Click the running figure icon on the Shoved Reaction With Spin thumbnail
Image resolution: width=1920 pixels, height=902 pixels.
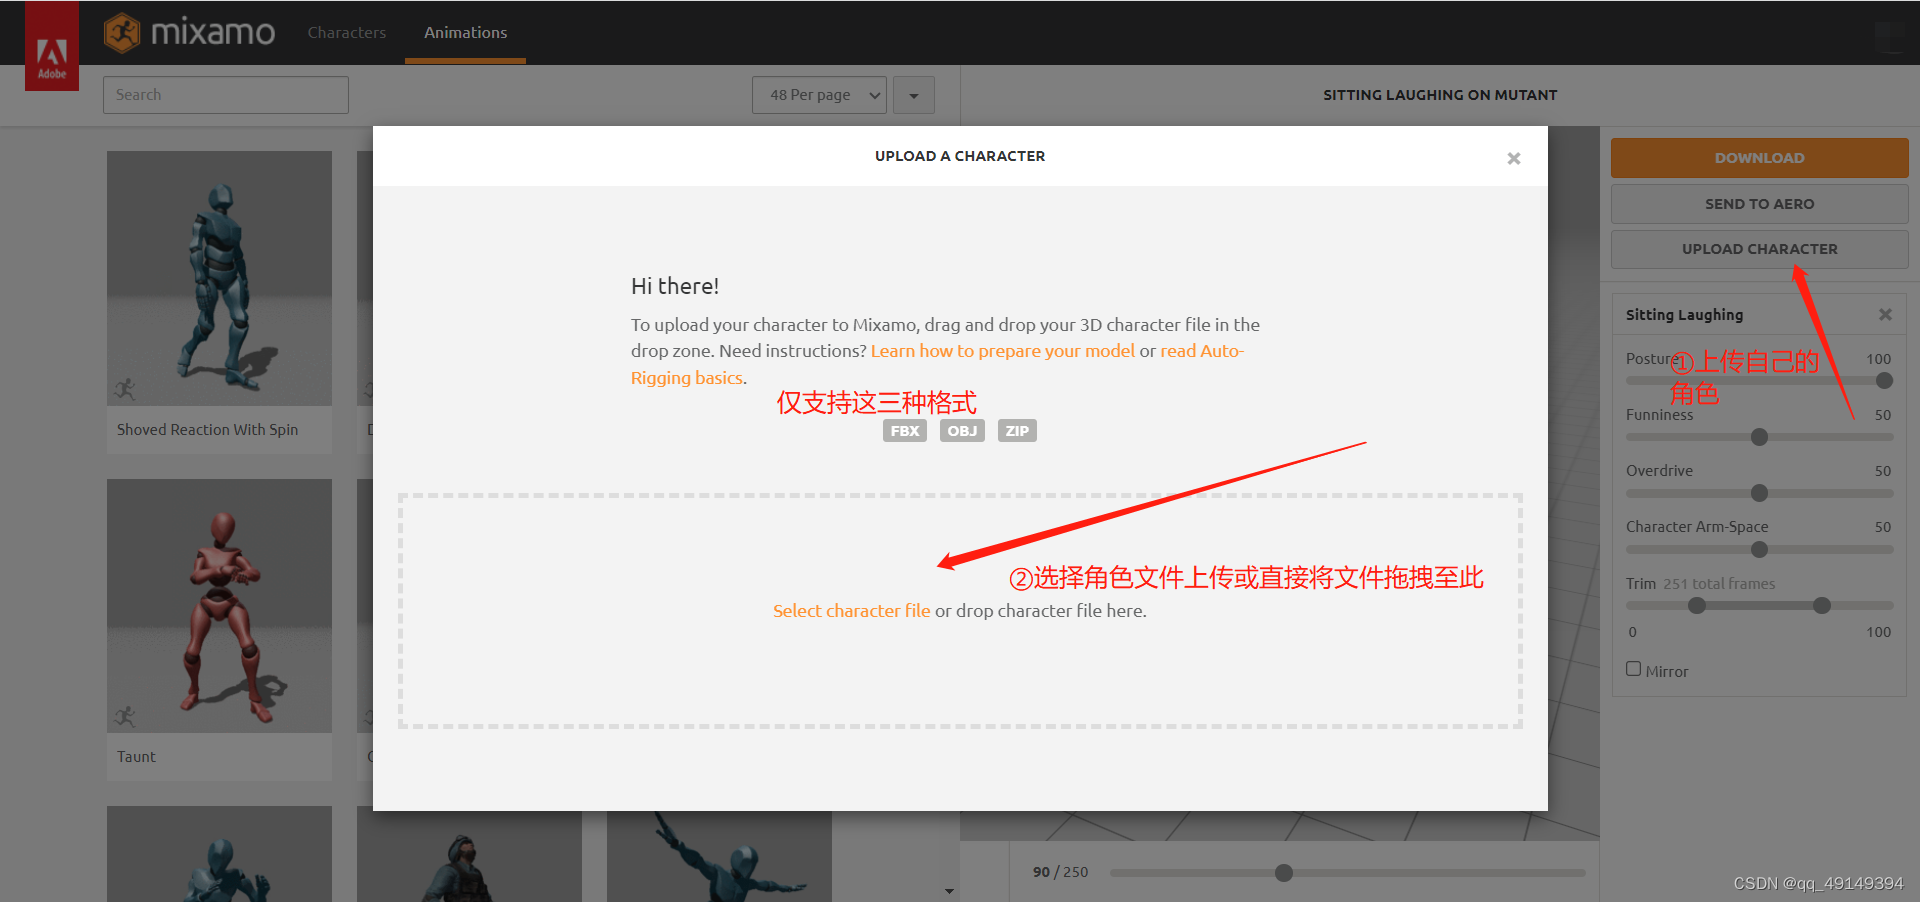[x=125, y=389]
